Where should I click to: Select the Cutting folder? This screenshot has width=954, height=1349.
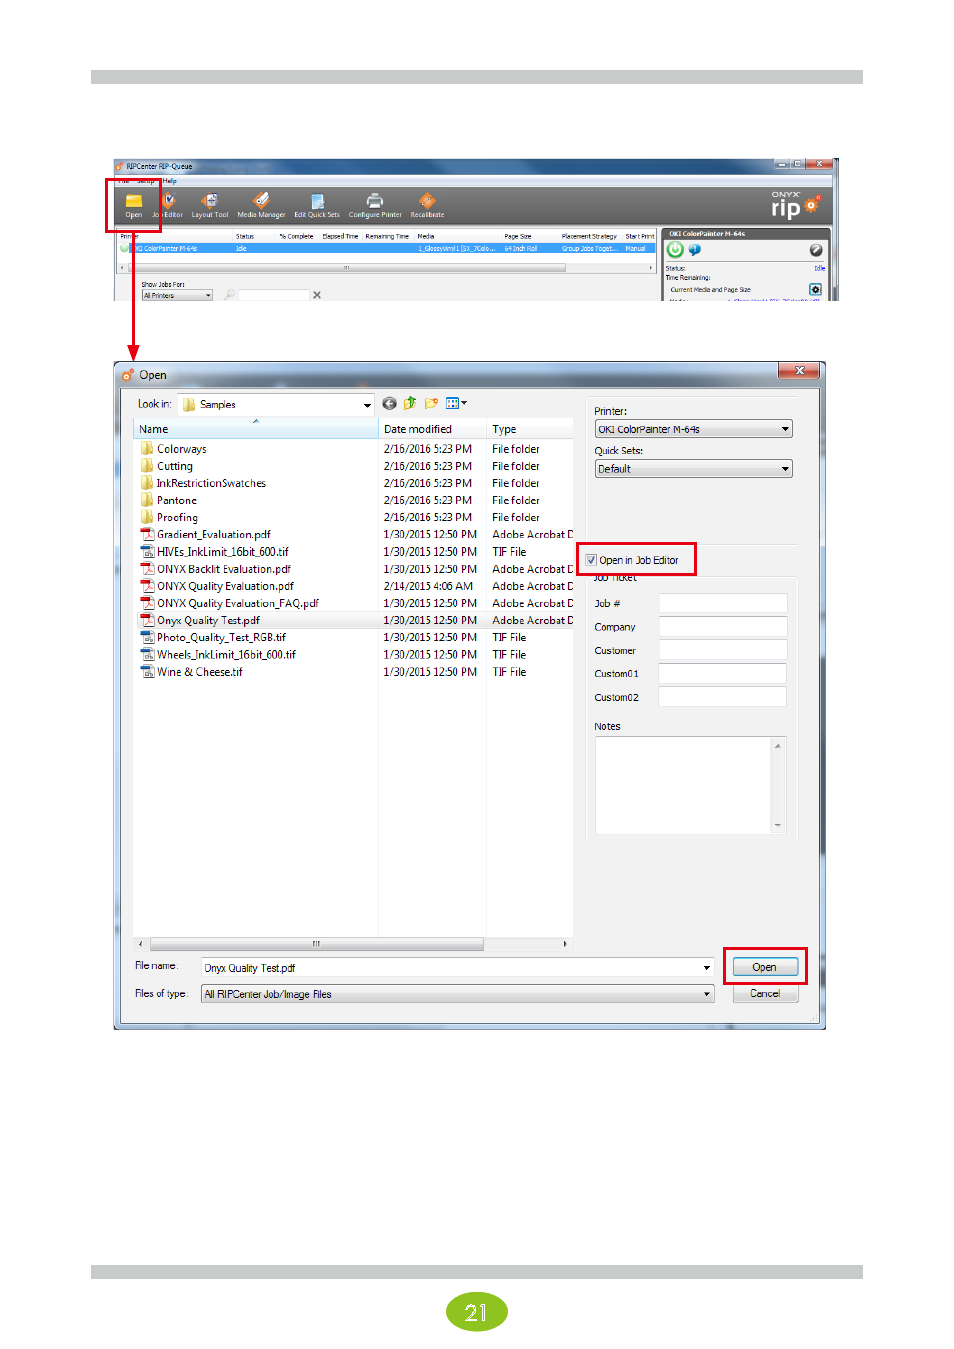(x=175, y=466)
